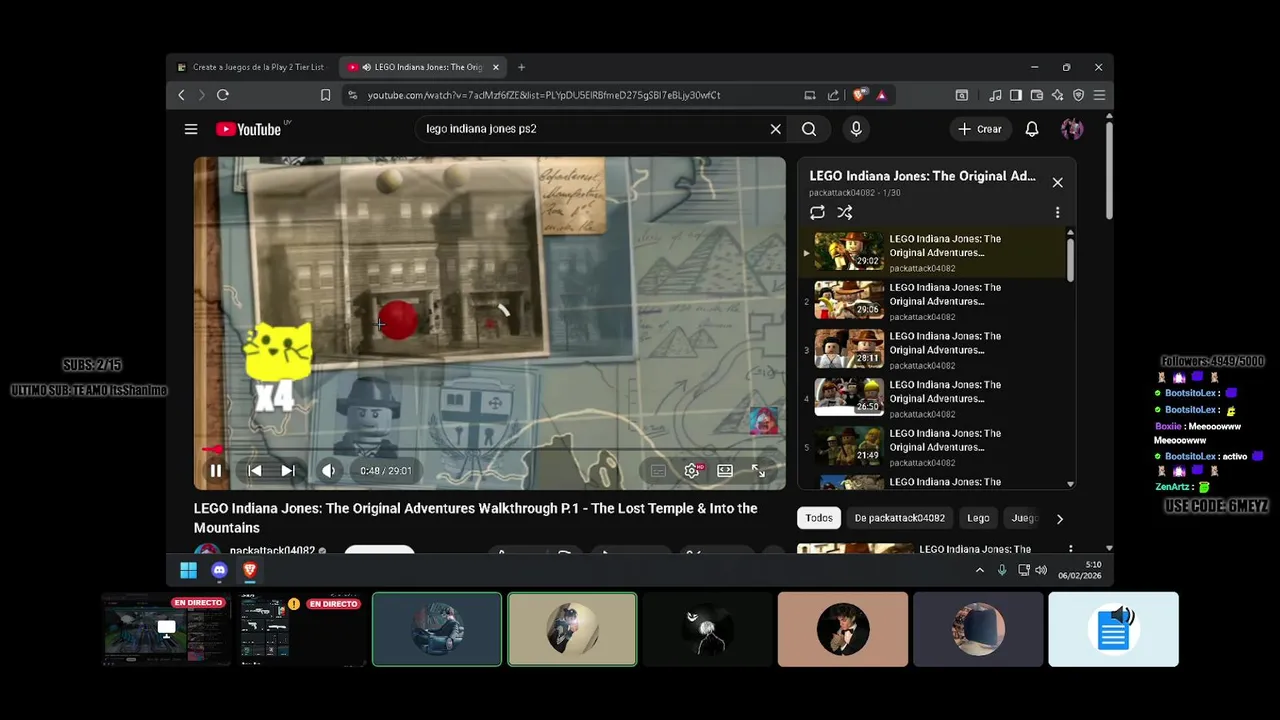This screenshot has width=1280, height=720.
Task: Open first EN DIRECTO stream thumbnail
Action: [x=166, y=629]
